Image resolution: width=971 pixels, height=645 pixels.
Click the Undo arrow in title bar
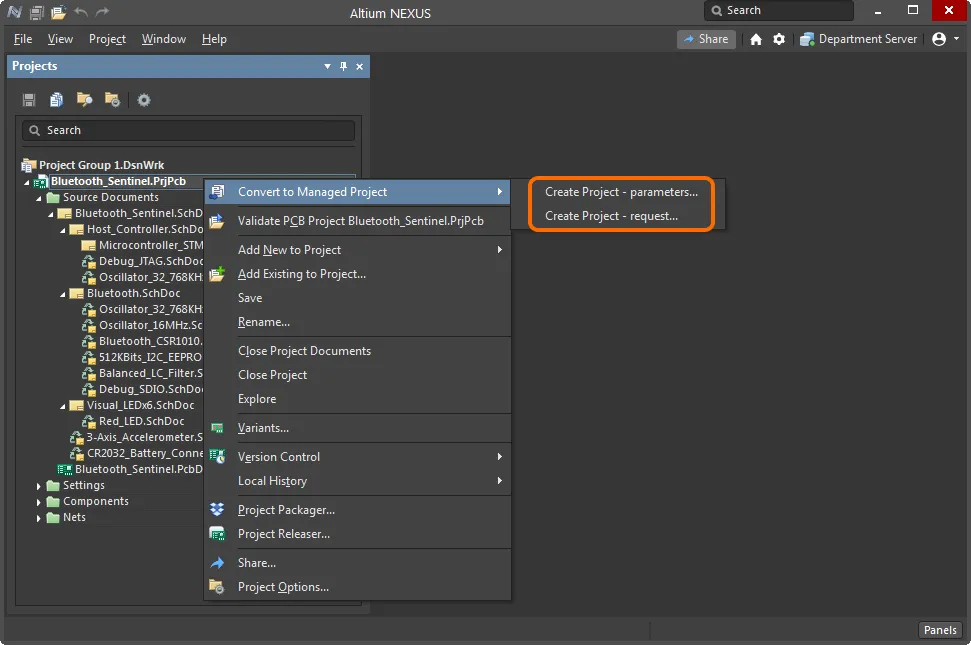coord(81,12)
